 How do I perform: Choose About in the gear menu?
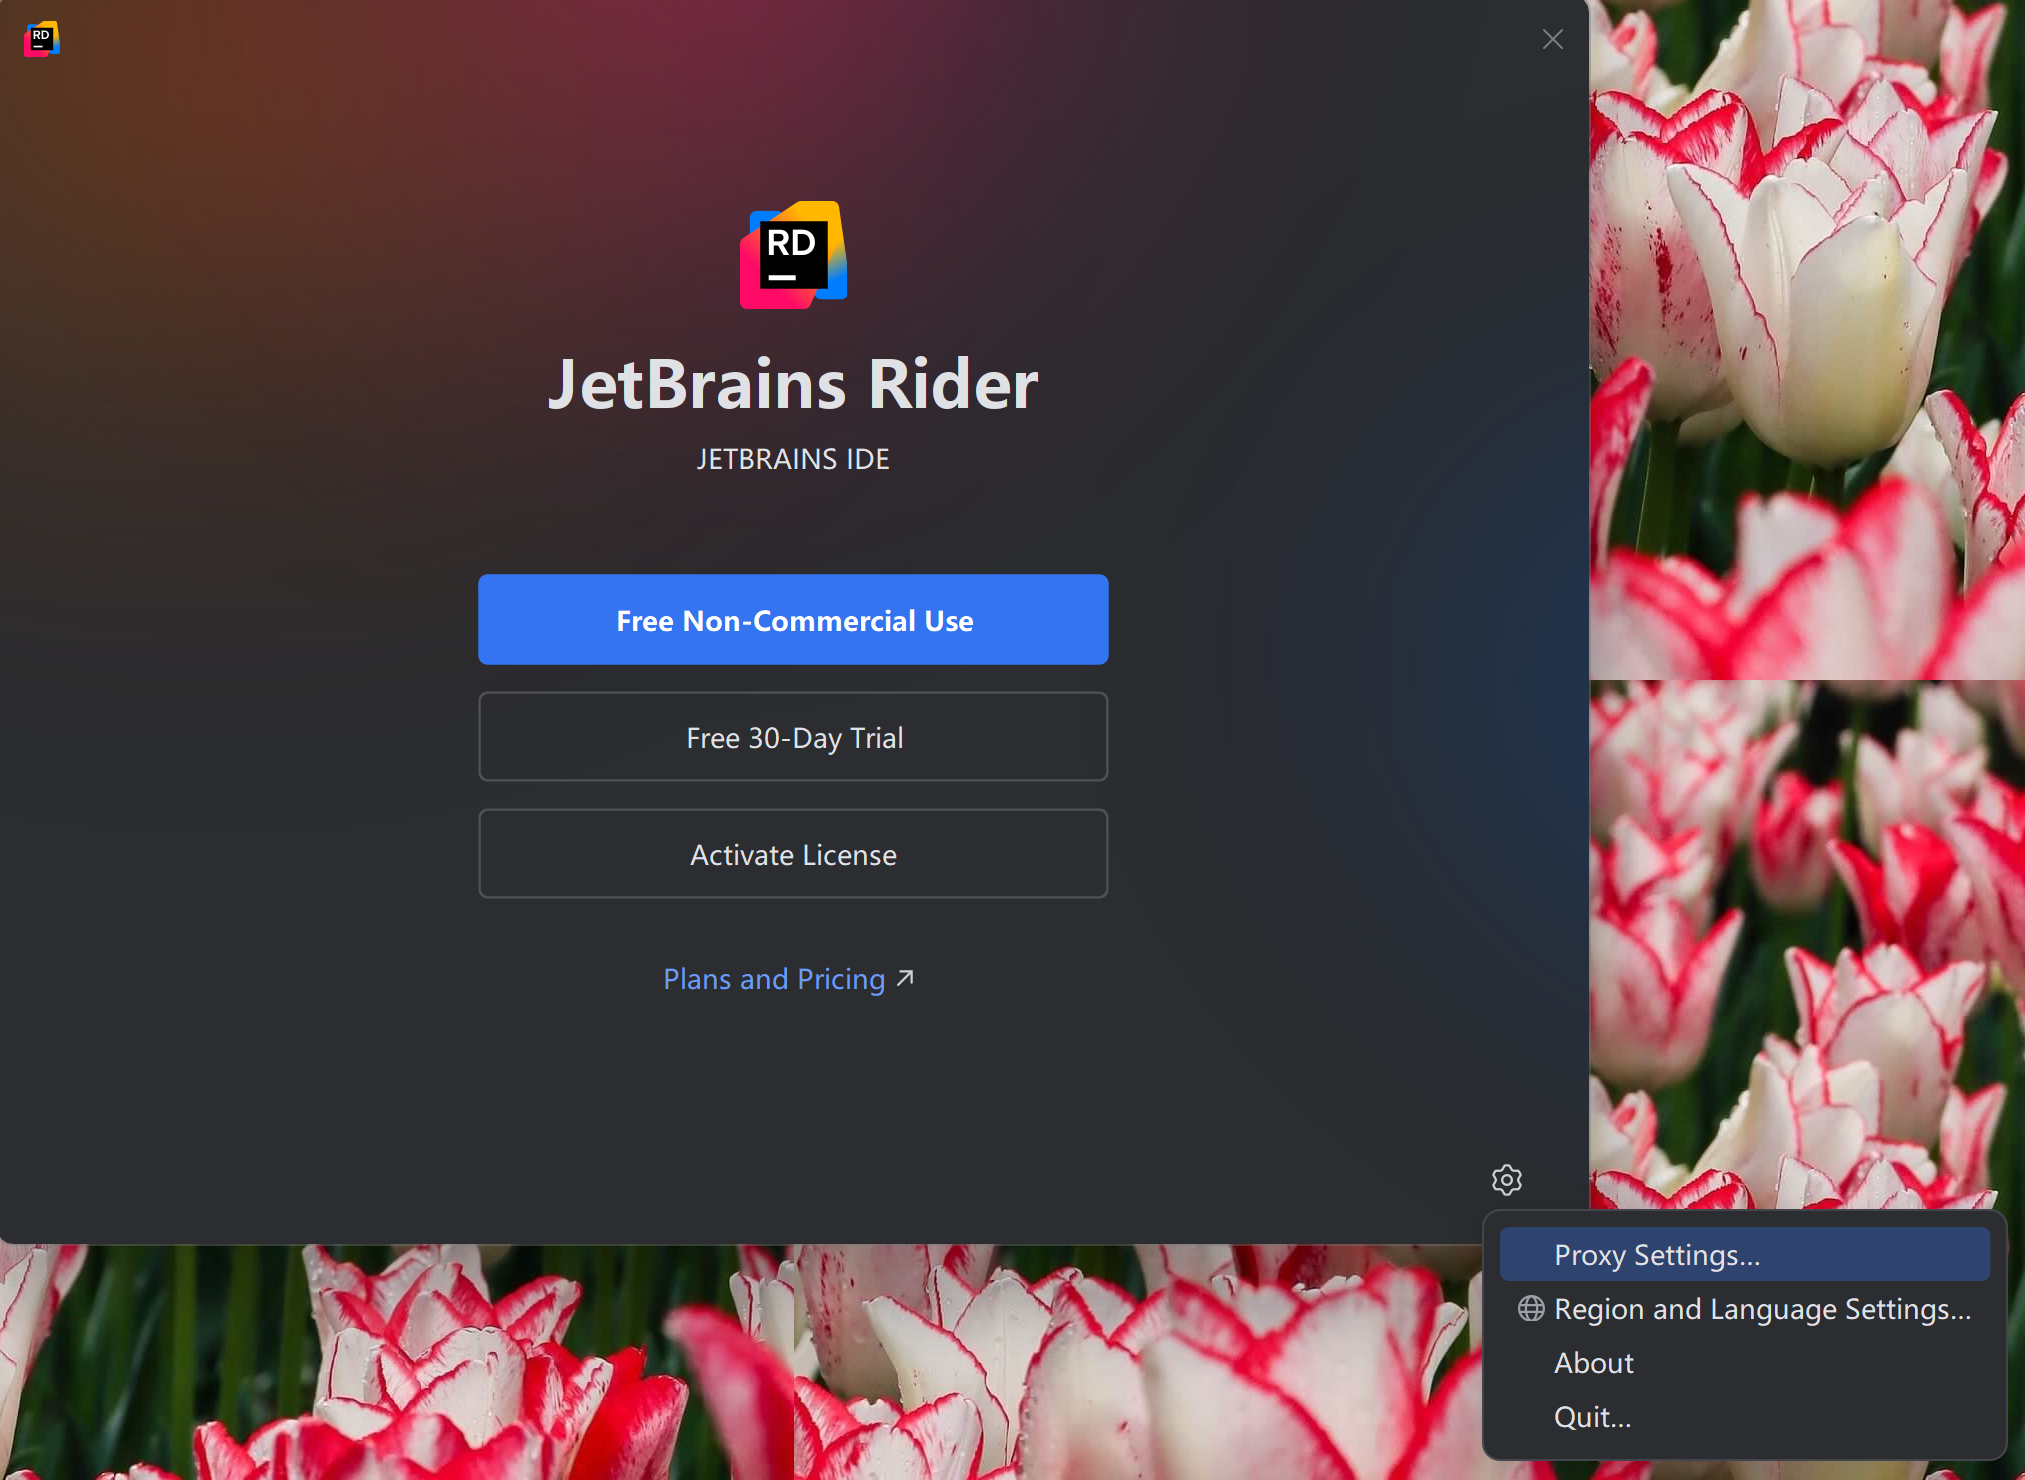pyautogui.click(x=1593, y=1363)
